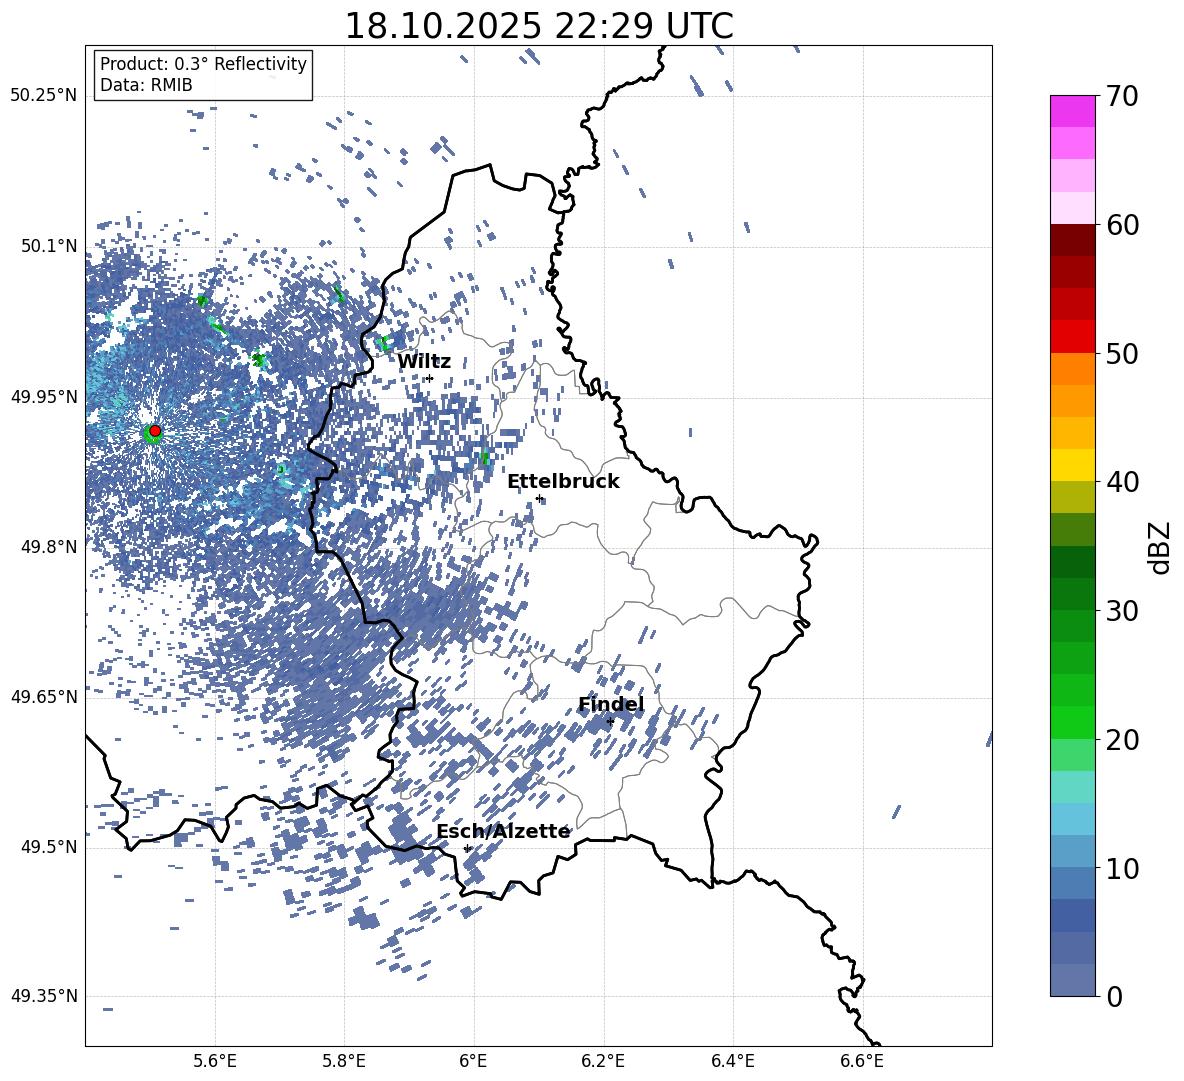The width and height of the screenshot is (1184, 1081).
Task: Click the Wiltz city label
Action: coord(424,361)
